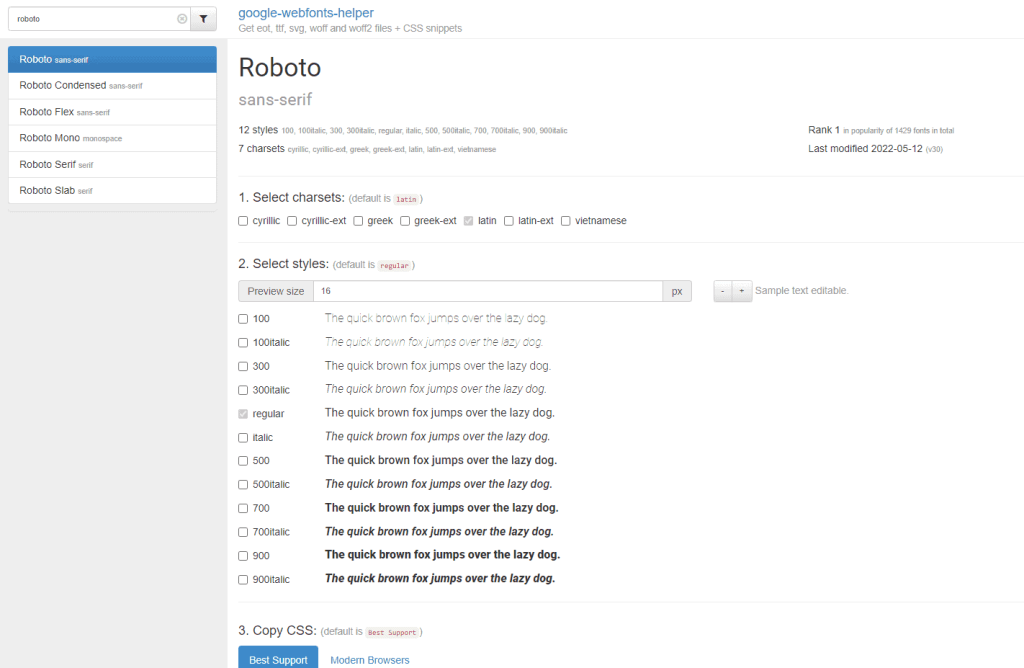Check the 500italic style checkbox
The width and height of the screenshot is (1024, 668).
[243, 485]
